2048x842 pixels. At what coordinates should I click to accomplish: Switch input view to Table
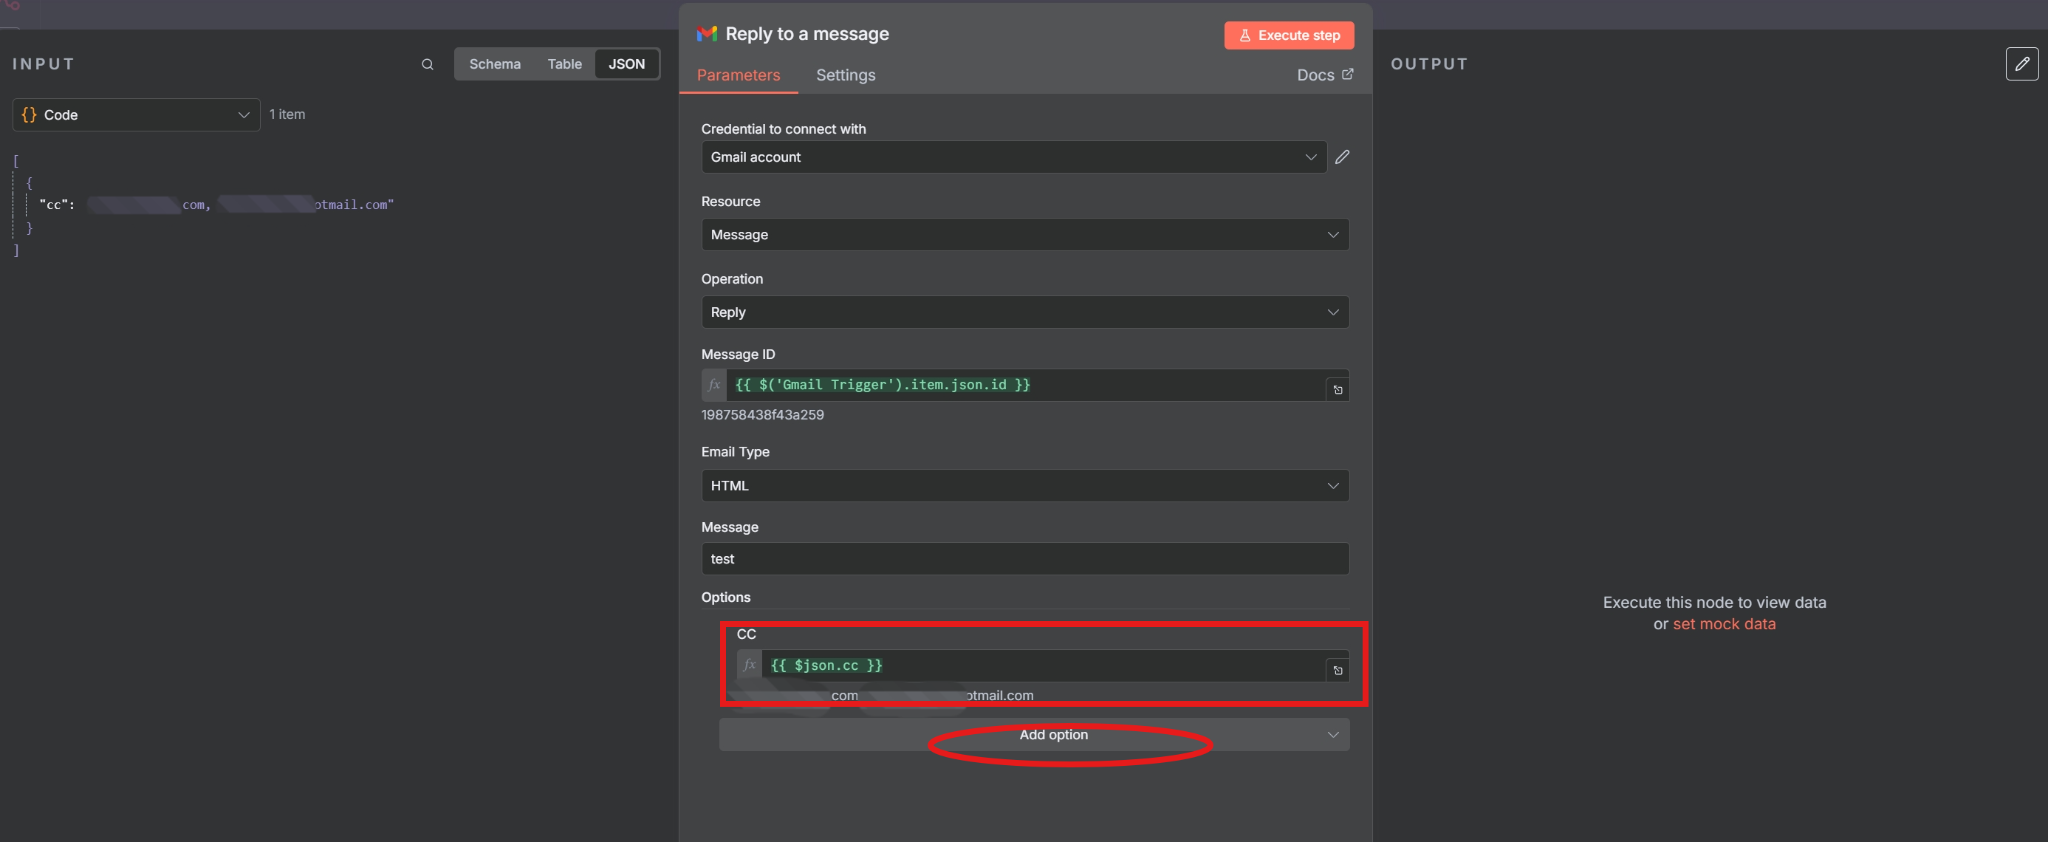[564, 64]
